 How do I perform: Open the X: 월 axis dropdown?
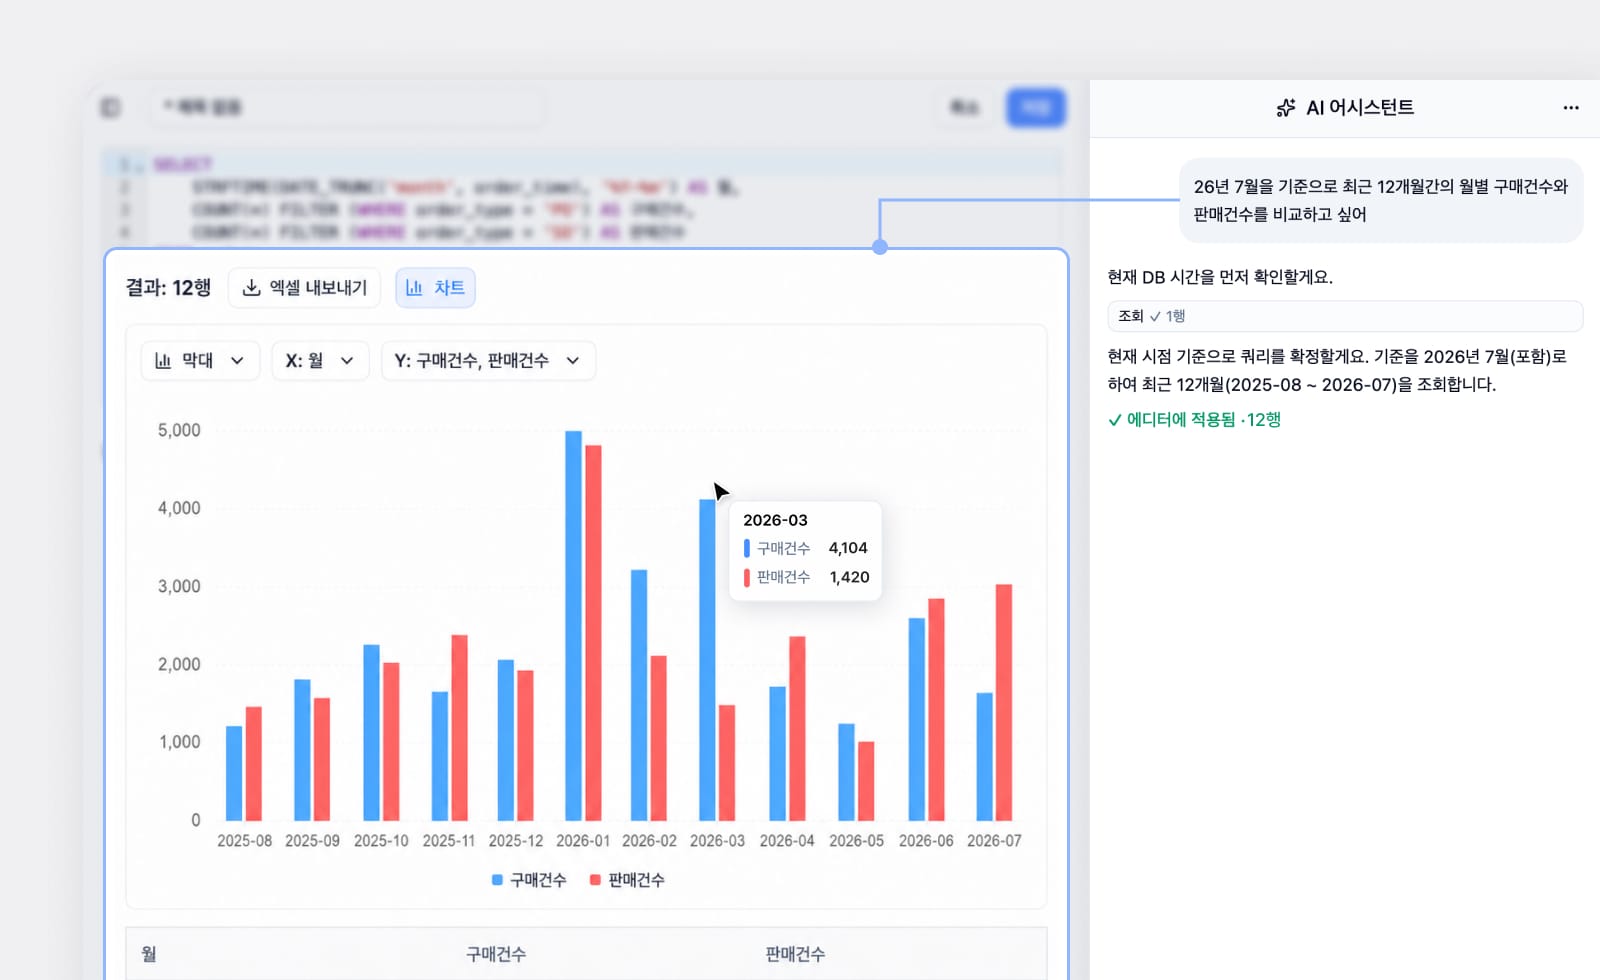(x=320, y=361)
